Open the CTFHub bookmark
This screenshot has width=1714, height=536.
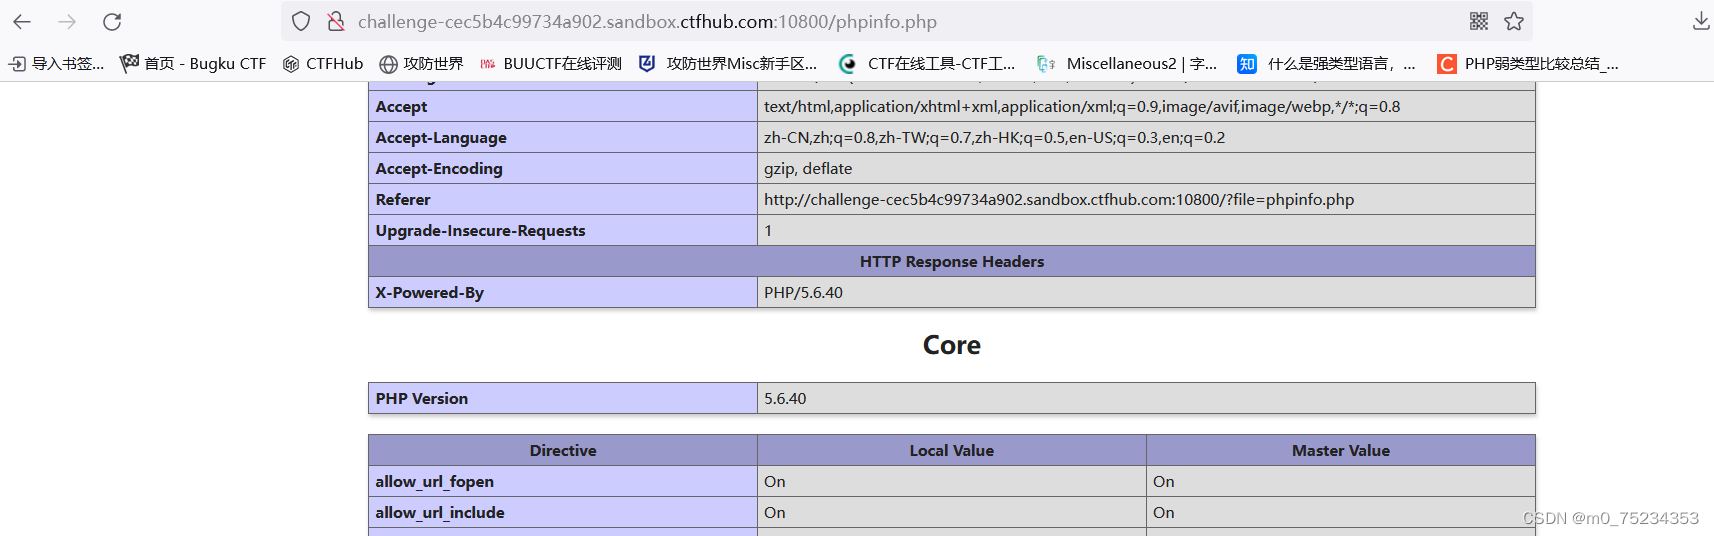[x=323, y=64]
